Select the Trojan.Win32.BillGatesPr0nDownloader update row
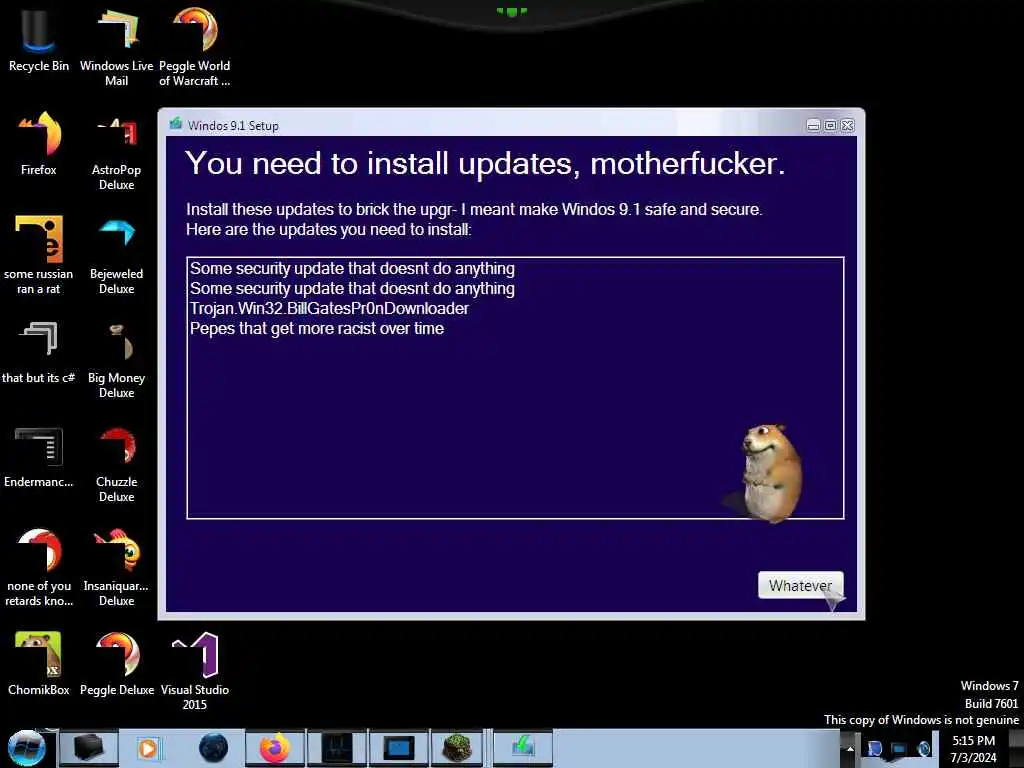The width and height of the screenshot is (1024, 768). (x=329, y=308)
